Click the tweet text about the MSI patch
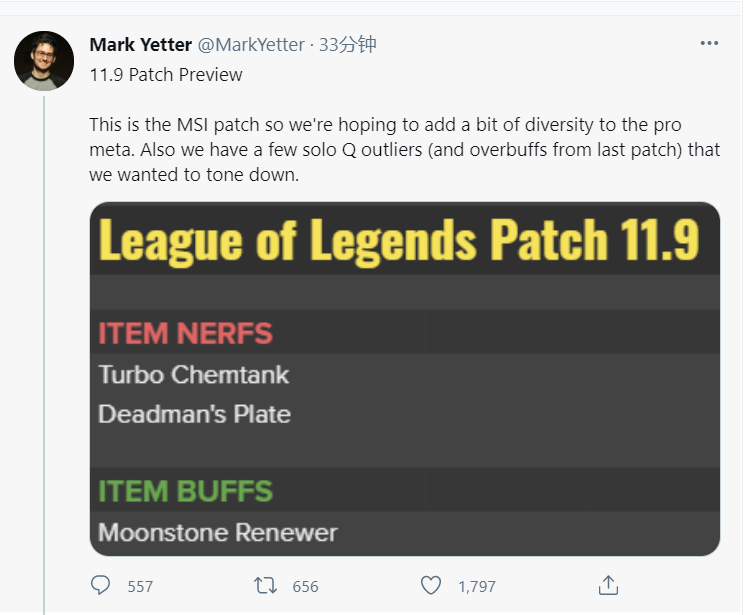The image size is (755, 615). pyautogui.click(x=404, y=150)
